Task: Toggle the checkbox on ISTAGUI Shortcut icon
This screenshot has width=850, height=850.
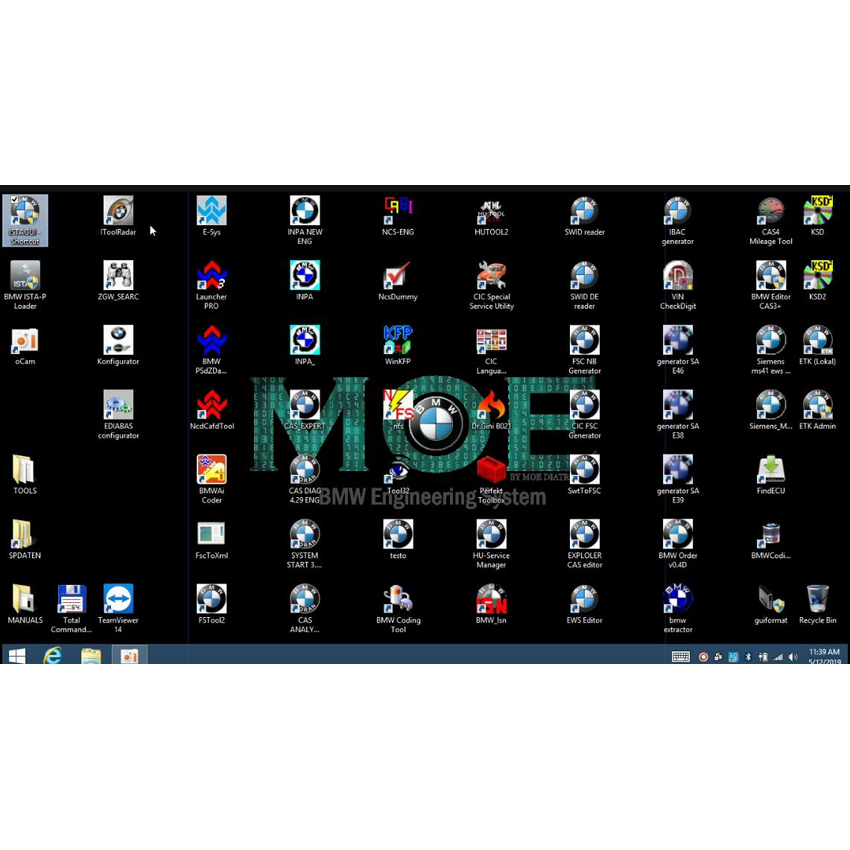Action: [15, 199]
